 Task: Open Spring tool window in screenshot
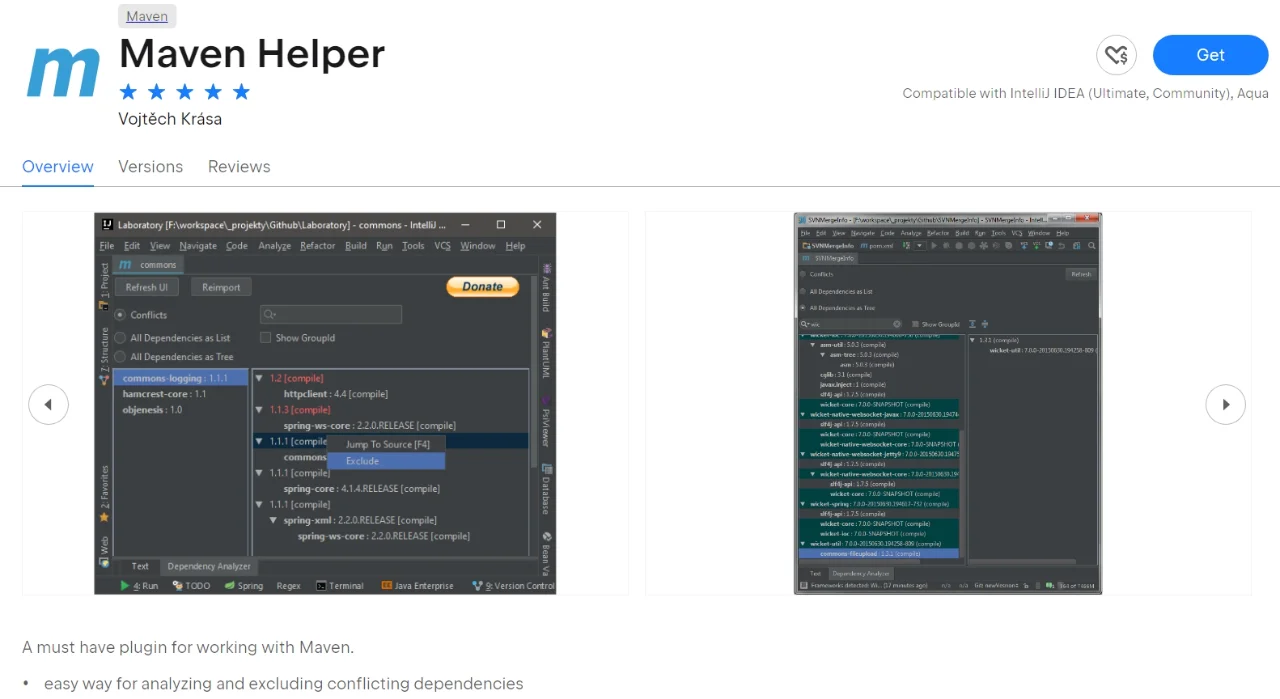coord(244,586)
